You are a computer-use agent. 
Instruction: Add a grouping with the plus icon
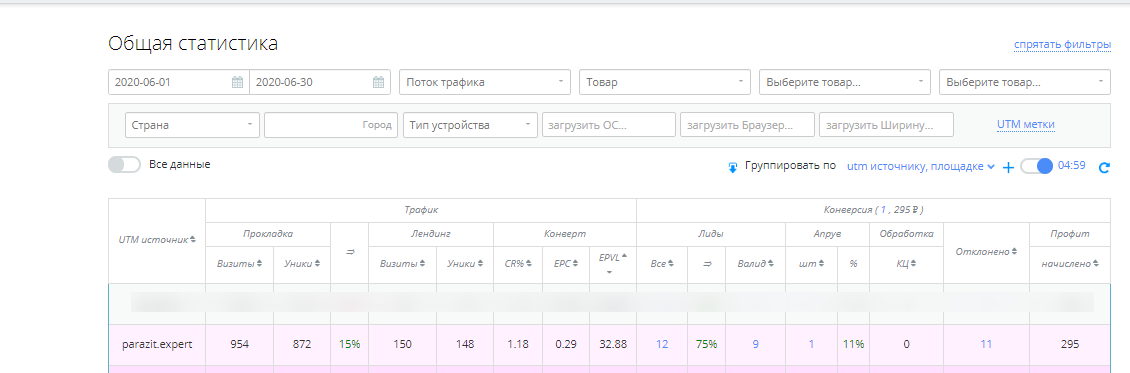coord(1008,168)
